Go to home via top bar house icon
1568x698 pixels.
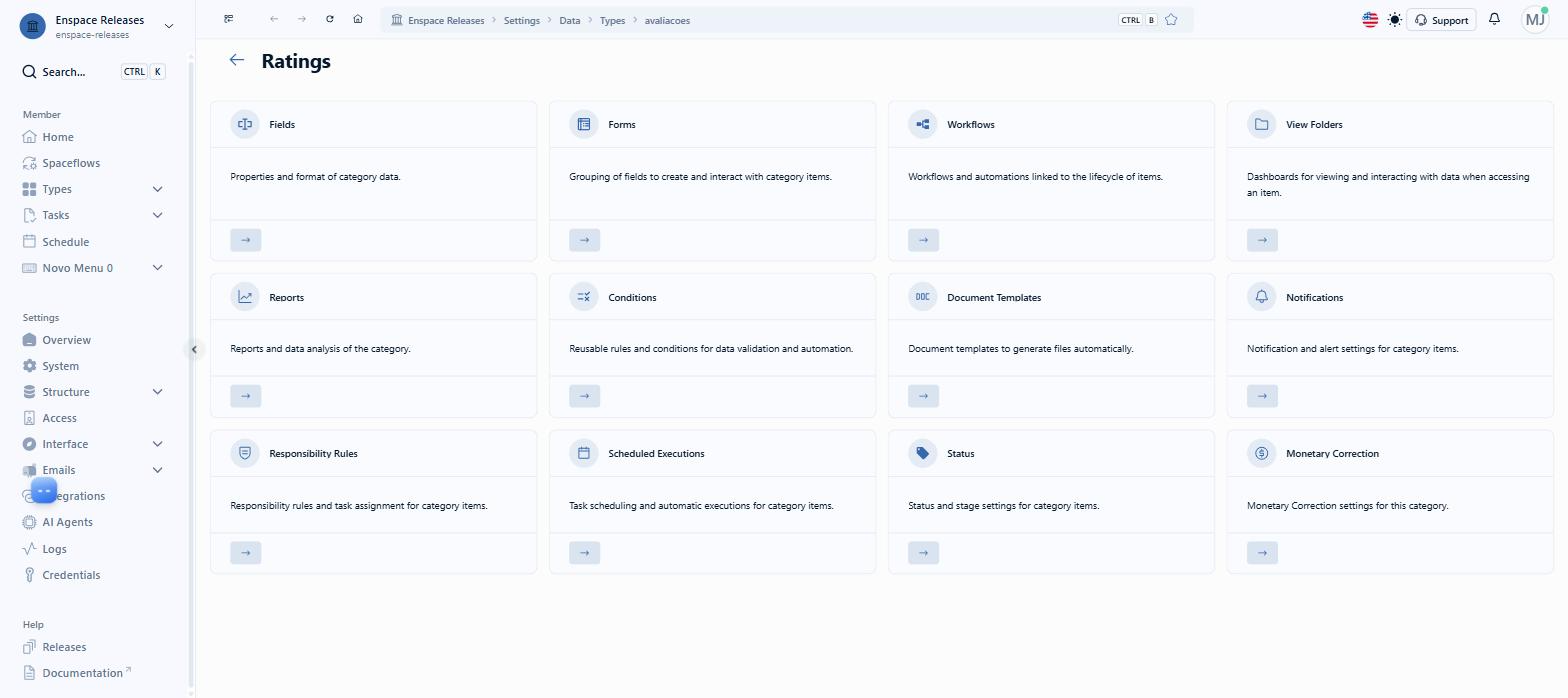click(358, 19)
